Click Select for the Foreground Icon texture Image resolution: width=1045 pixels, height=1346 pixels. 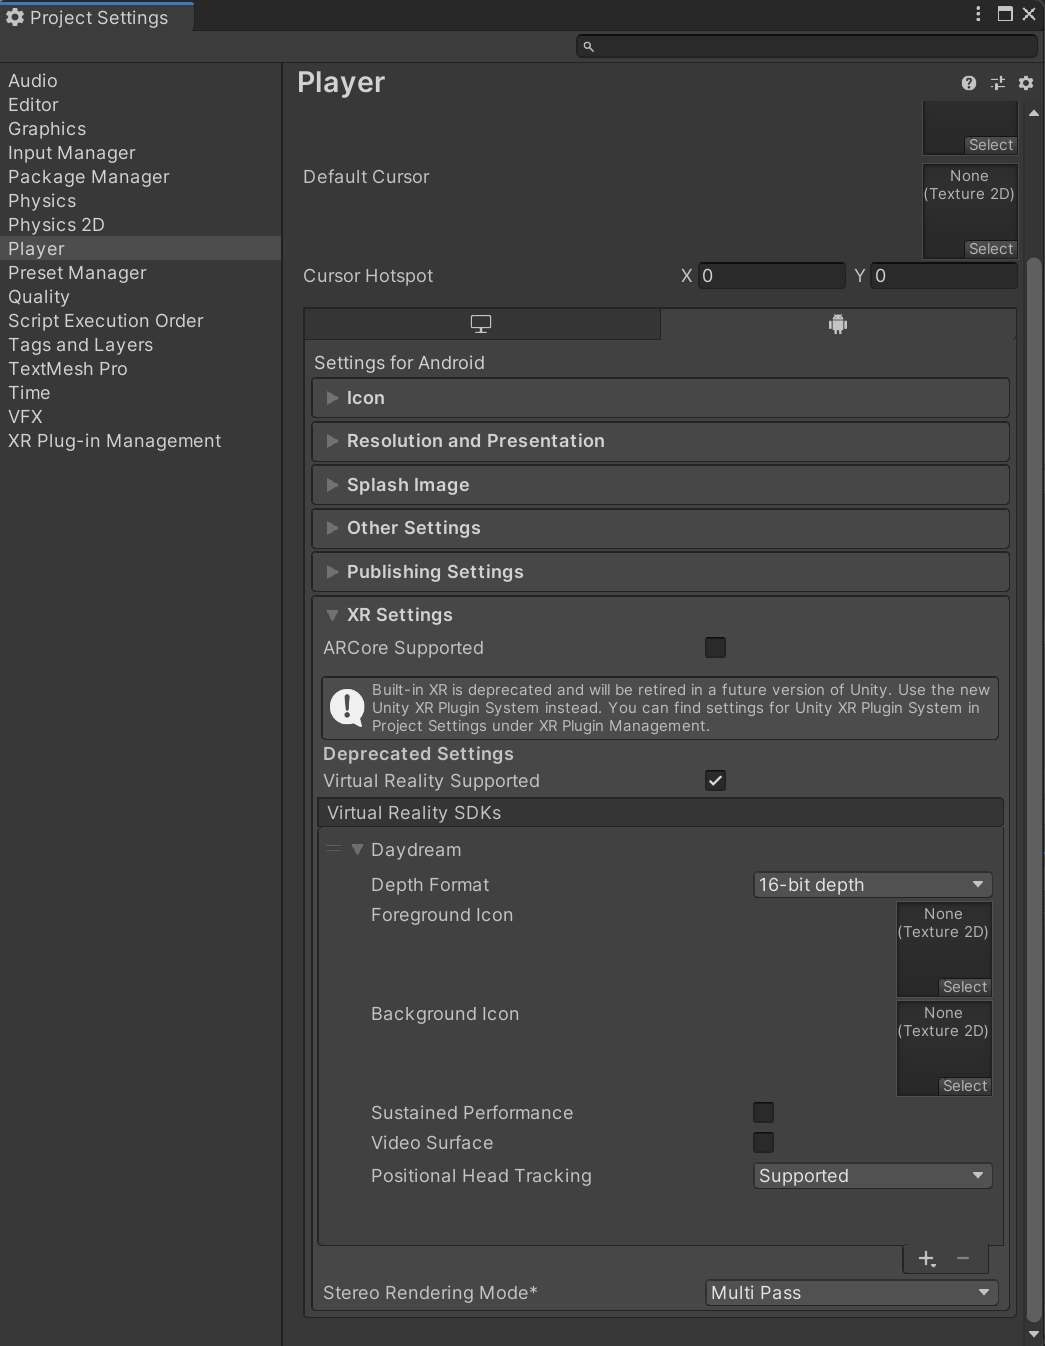coord(965,987)
